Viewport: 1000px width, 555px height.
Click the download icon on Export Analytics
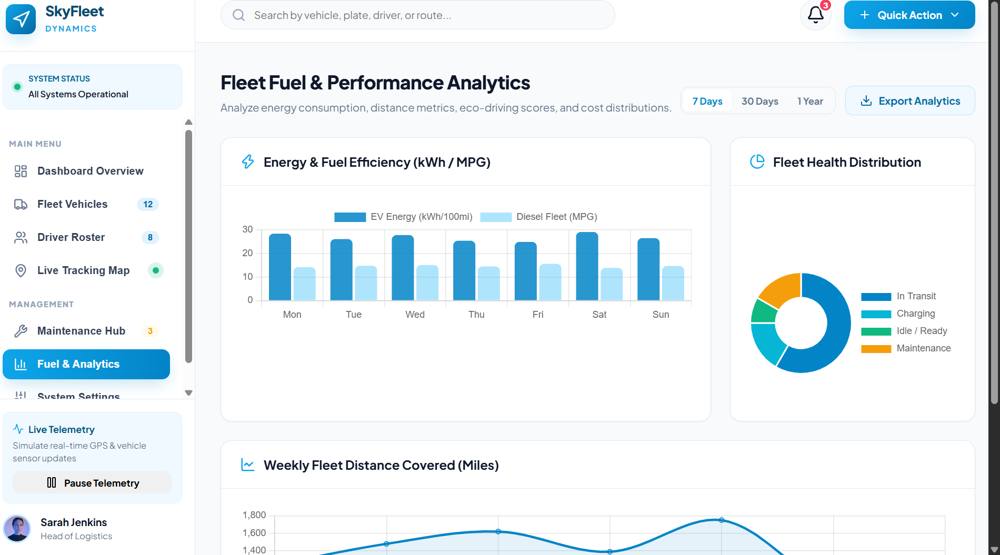(x=866, y=101)
